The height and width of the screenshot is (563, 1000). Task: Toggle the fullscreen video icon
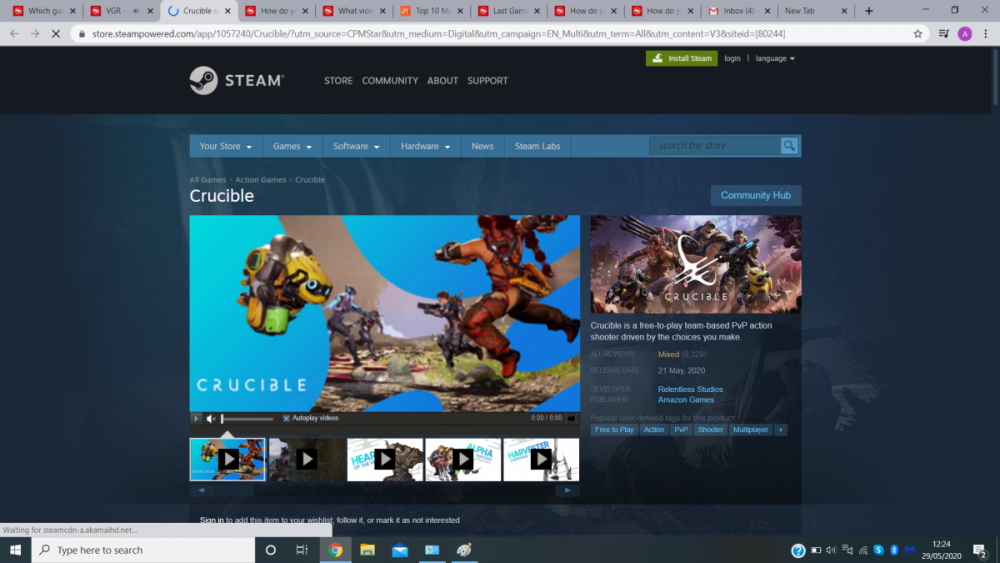(x=571, y=418)
